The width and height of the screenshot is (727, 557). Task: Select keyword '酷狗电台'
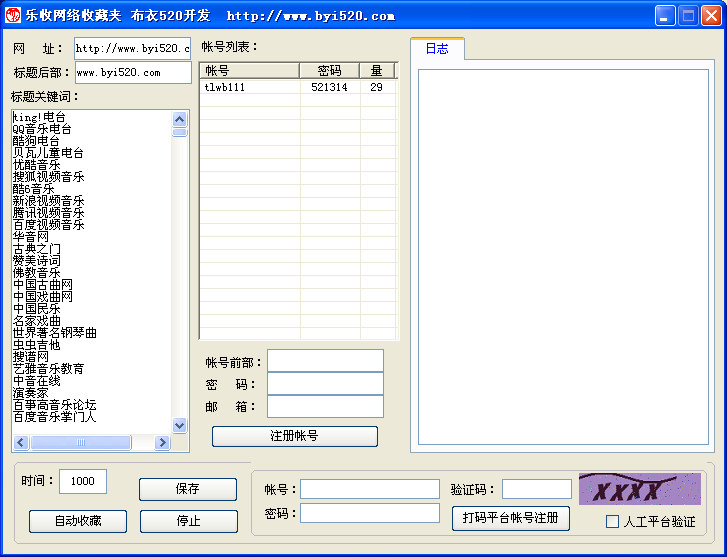36,141
